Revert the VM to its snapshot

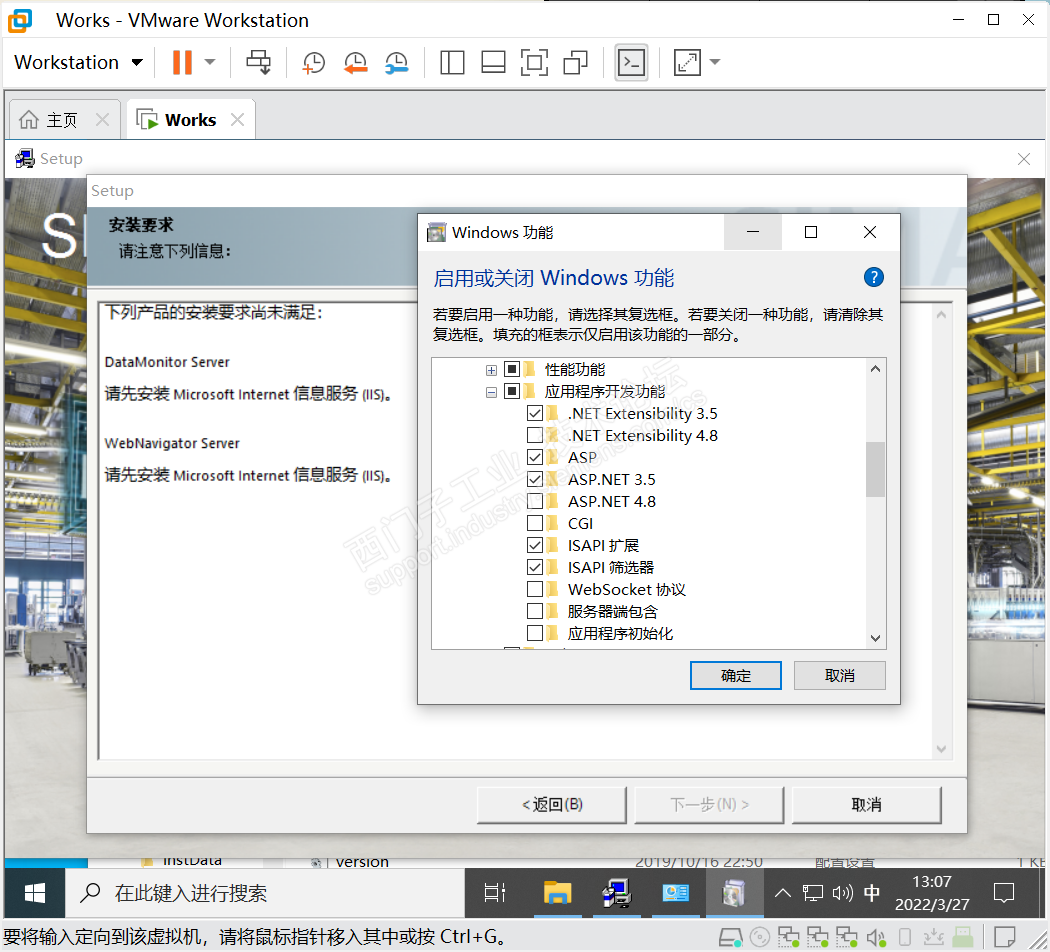point(356,63)
